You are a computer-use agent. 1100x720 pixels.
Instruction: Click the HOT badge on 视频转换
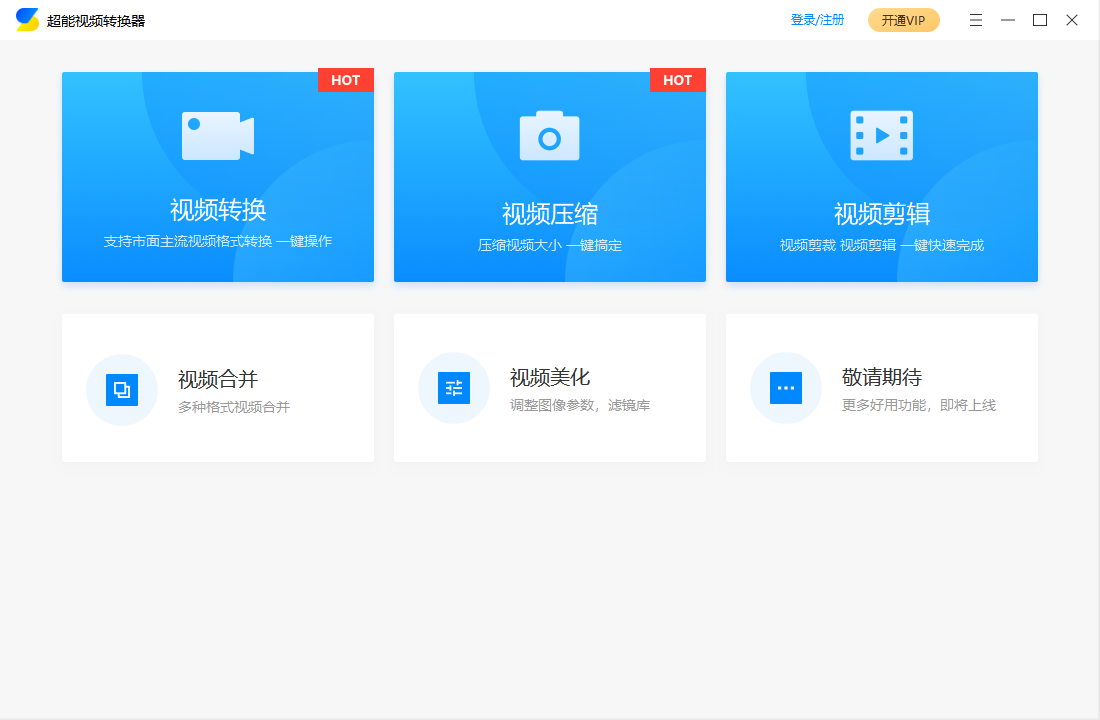[345, 80]
